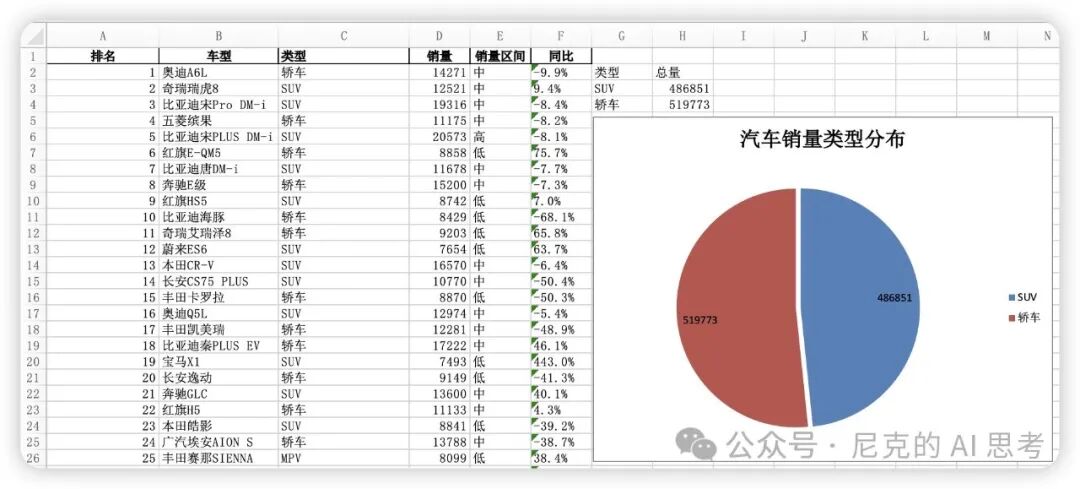Select cell 丰田赛那SIENNA
Image resolution: width=1080 pixels, height=489 pixels.
(218, 459)
